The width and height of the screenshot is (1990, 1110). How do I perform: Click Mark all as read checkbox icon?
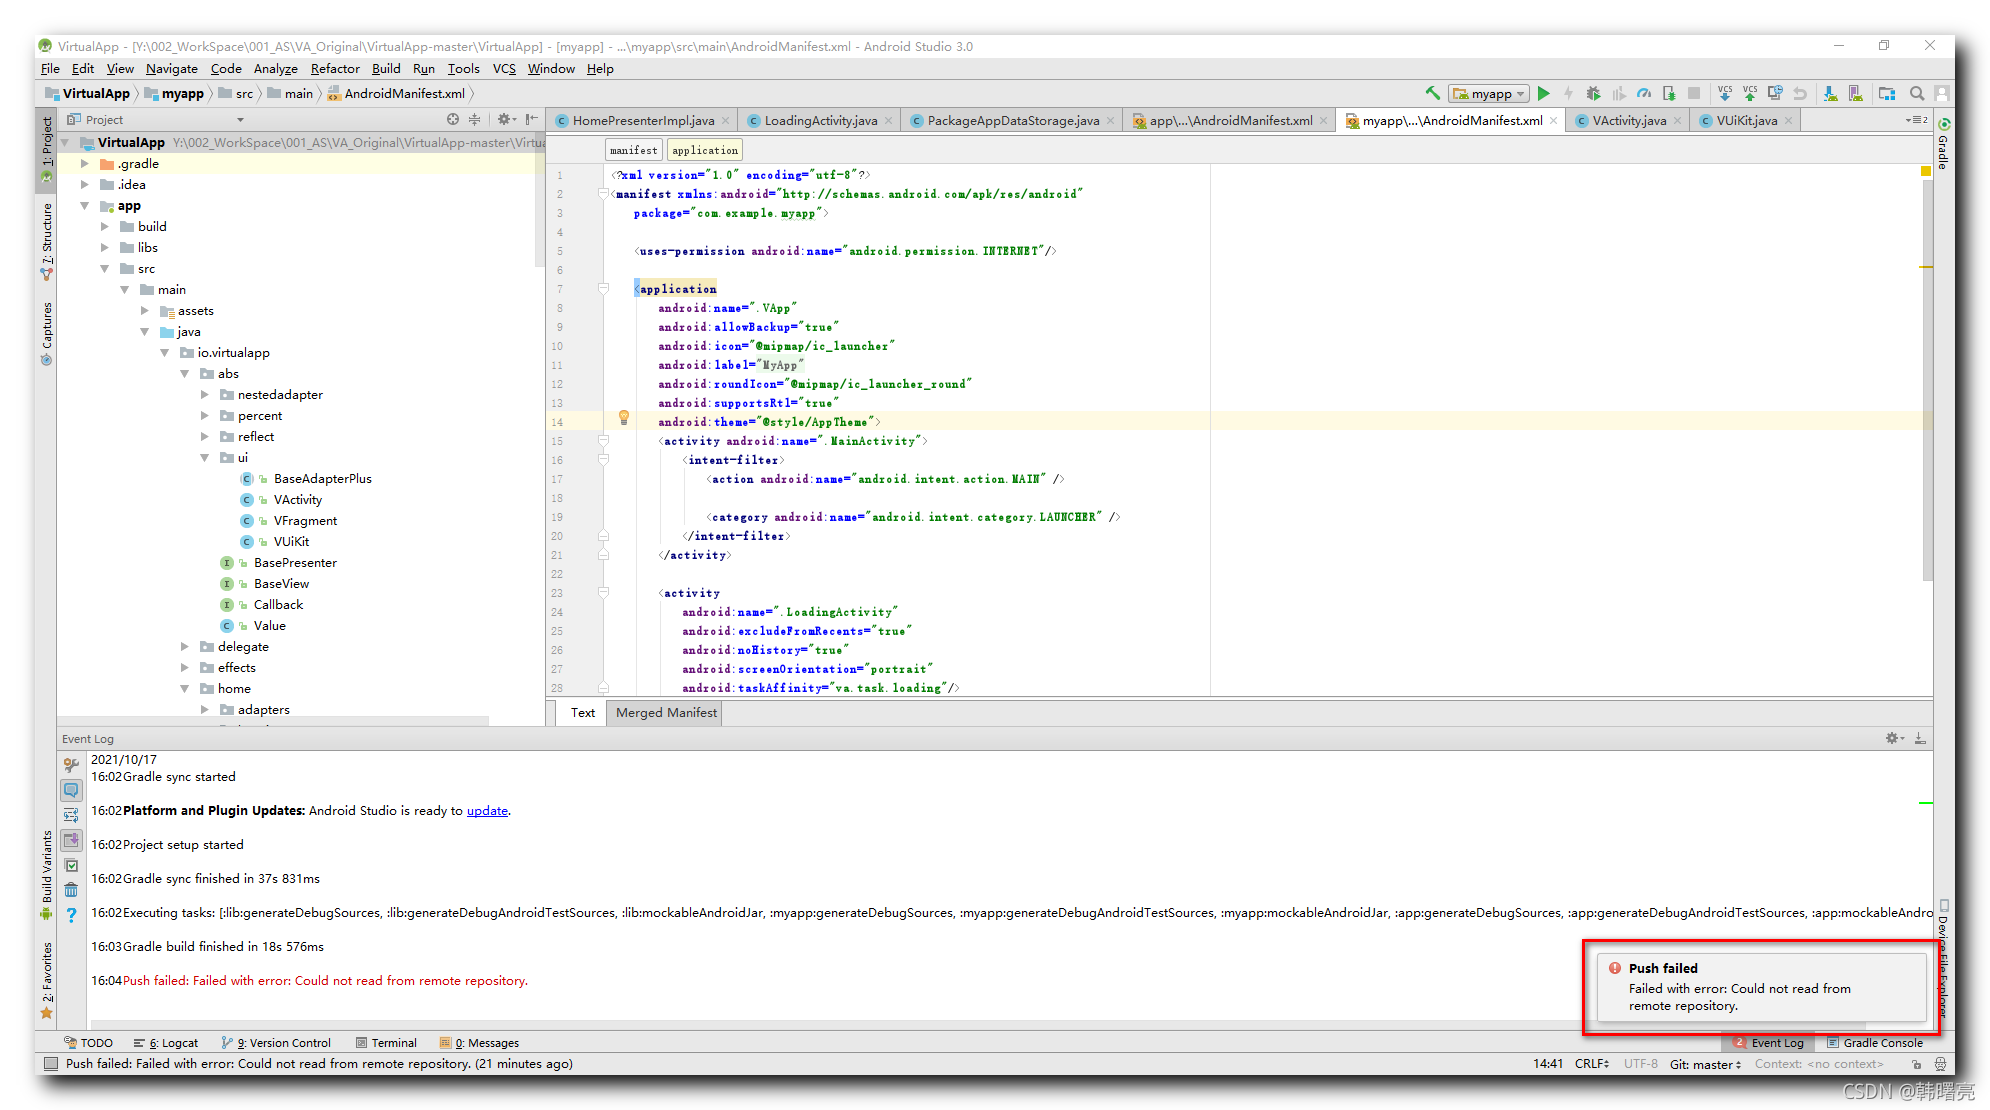tap(71, 865)
